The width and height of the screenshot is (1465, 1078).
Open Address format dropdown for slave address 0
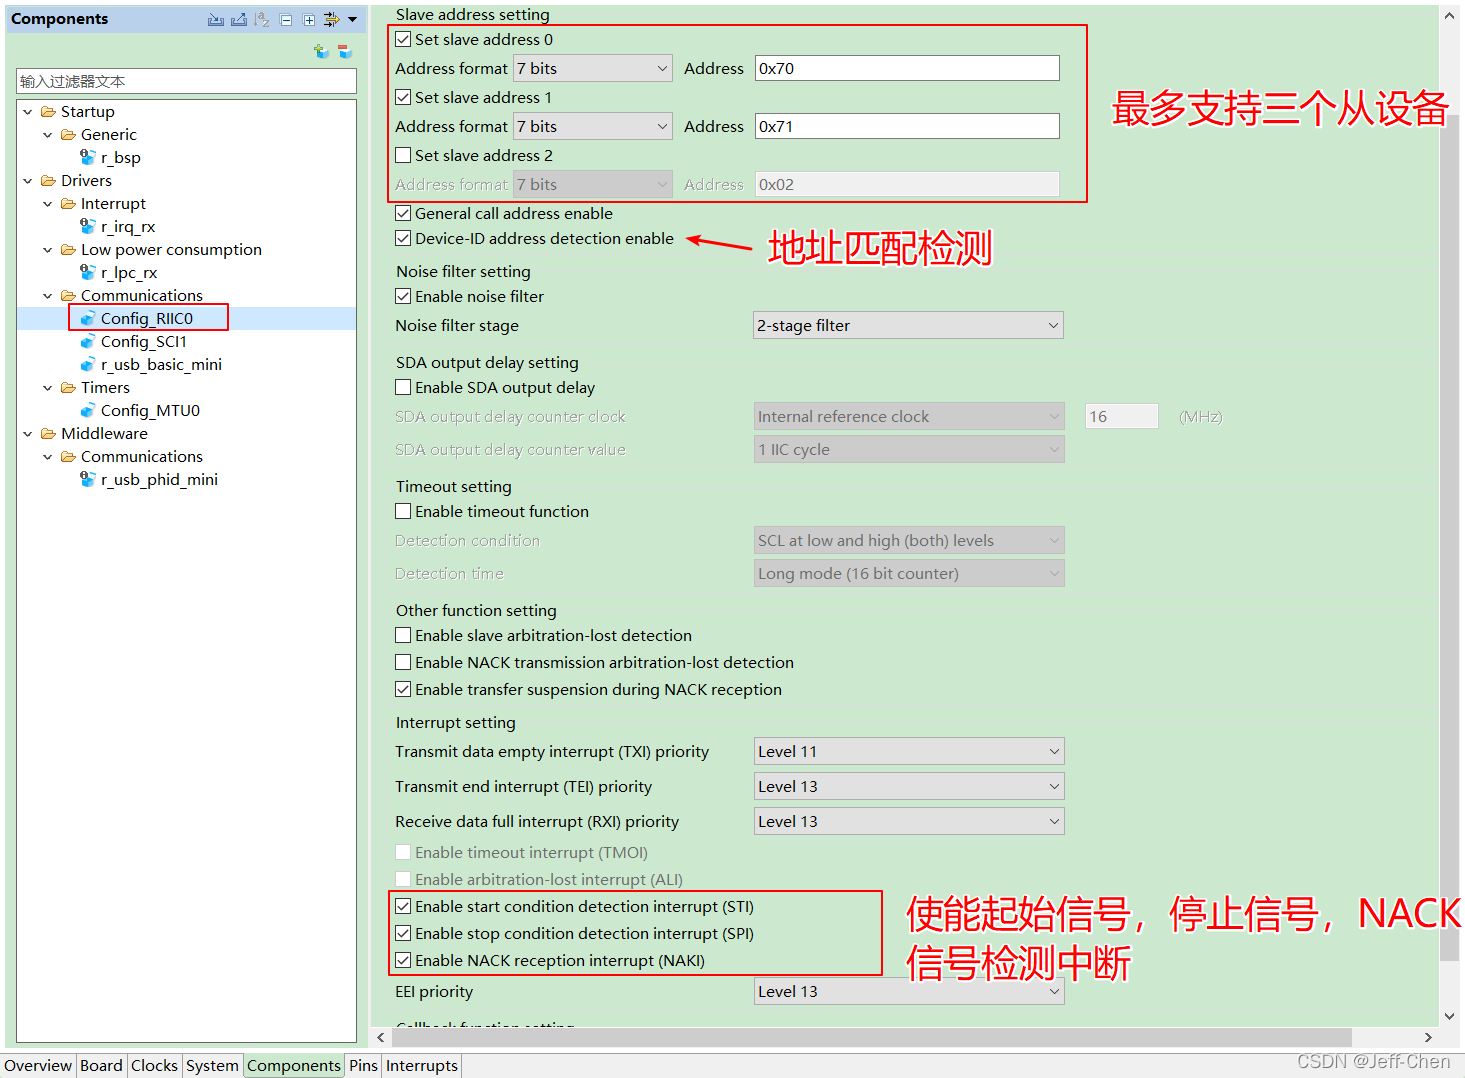(593, 68)
